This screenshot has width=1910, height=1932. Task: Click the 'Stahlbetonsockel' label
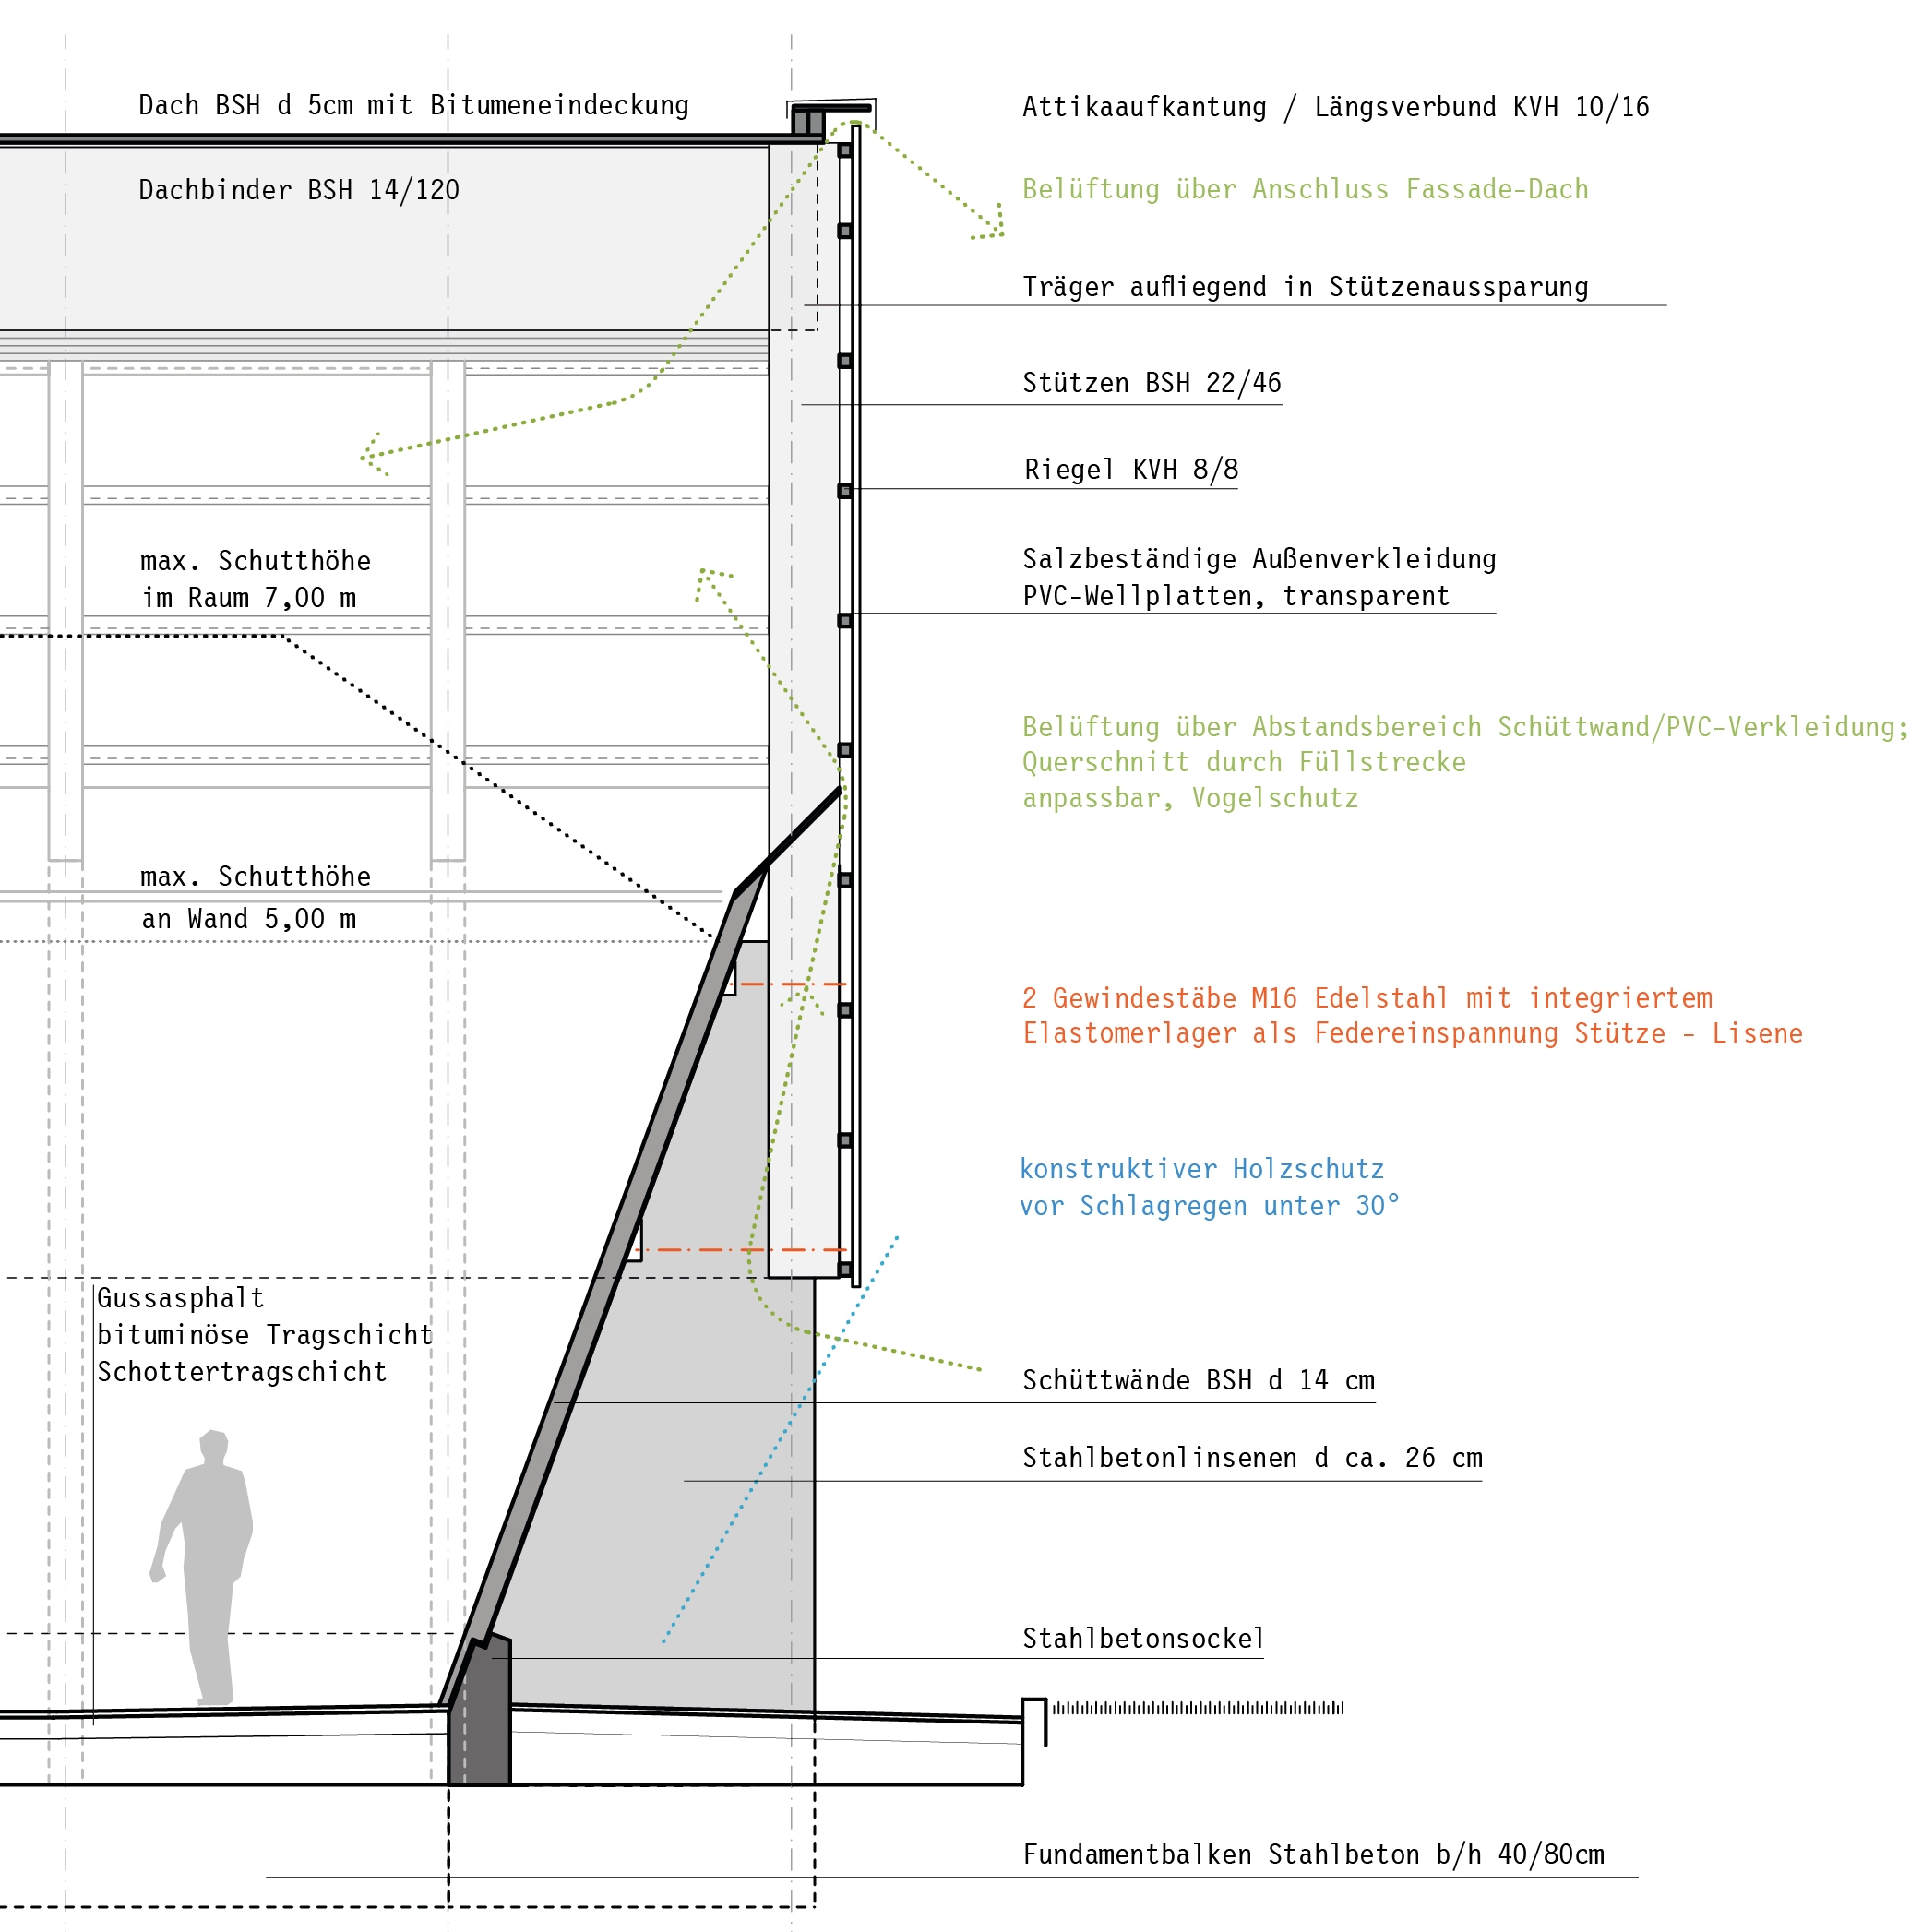tap(1143, 1639)
